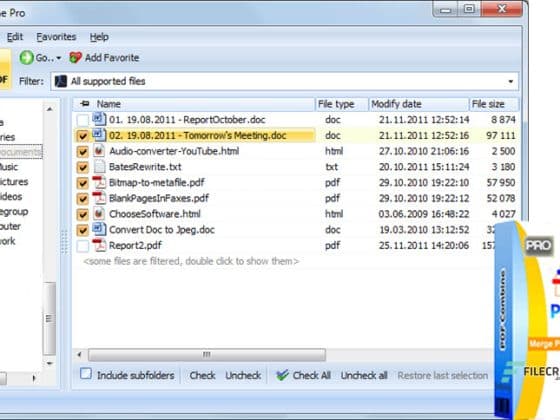Screen dimensions: 560x420
Task: Click modify date 27.10.2010 21:06:16
Action: click(x=424, y=151)
